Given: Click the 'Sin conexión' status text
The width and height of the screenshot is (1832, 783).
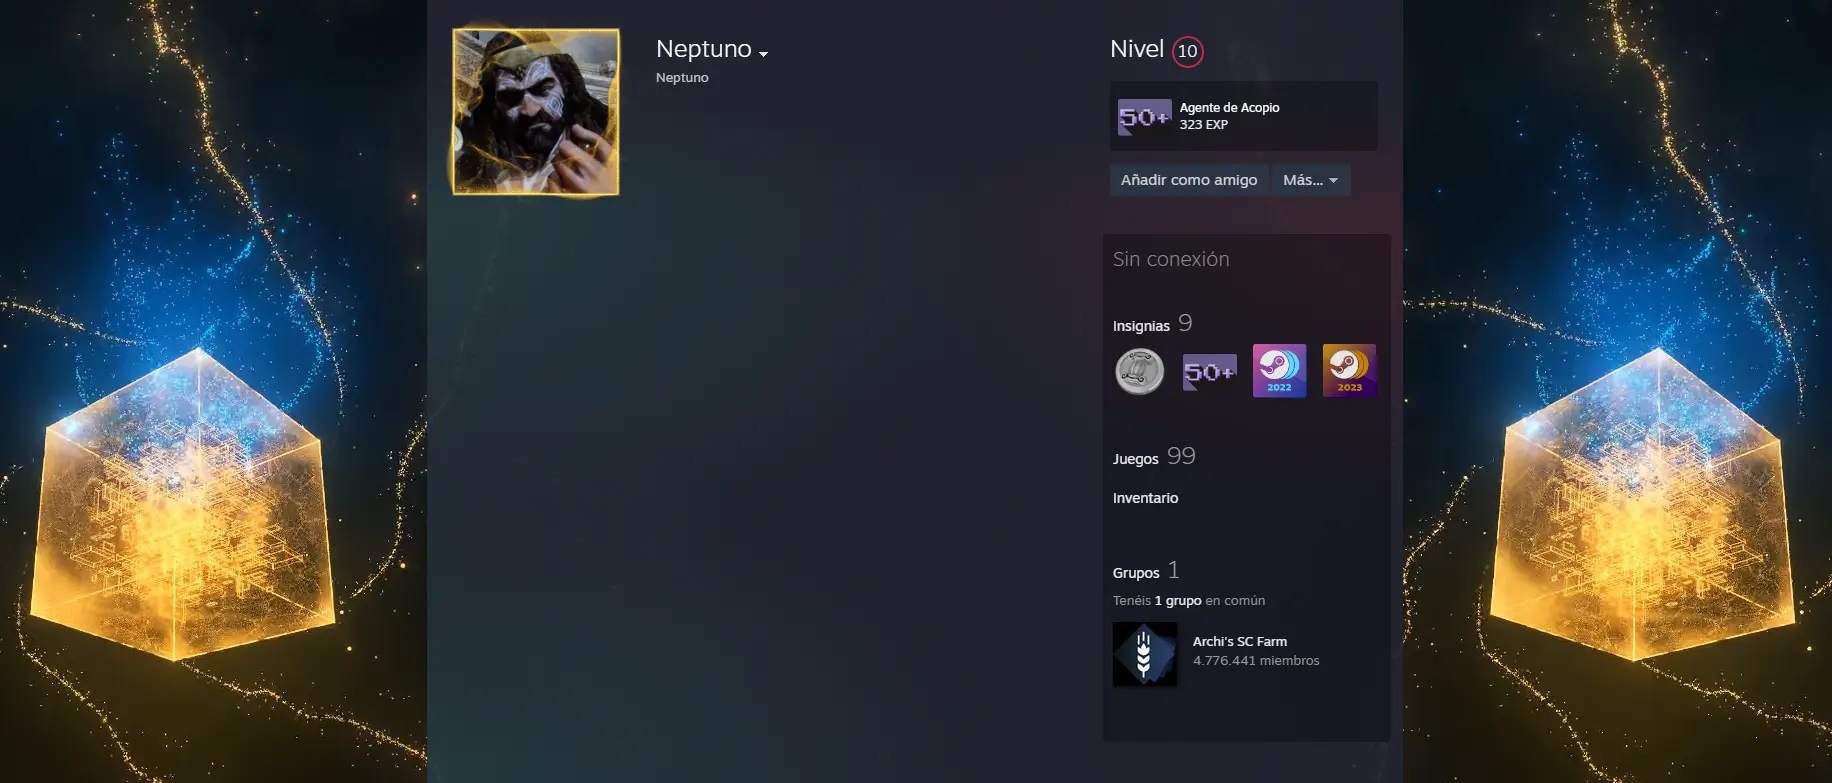Looking at the screenshot, I should 1171,259.
